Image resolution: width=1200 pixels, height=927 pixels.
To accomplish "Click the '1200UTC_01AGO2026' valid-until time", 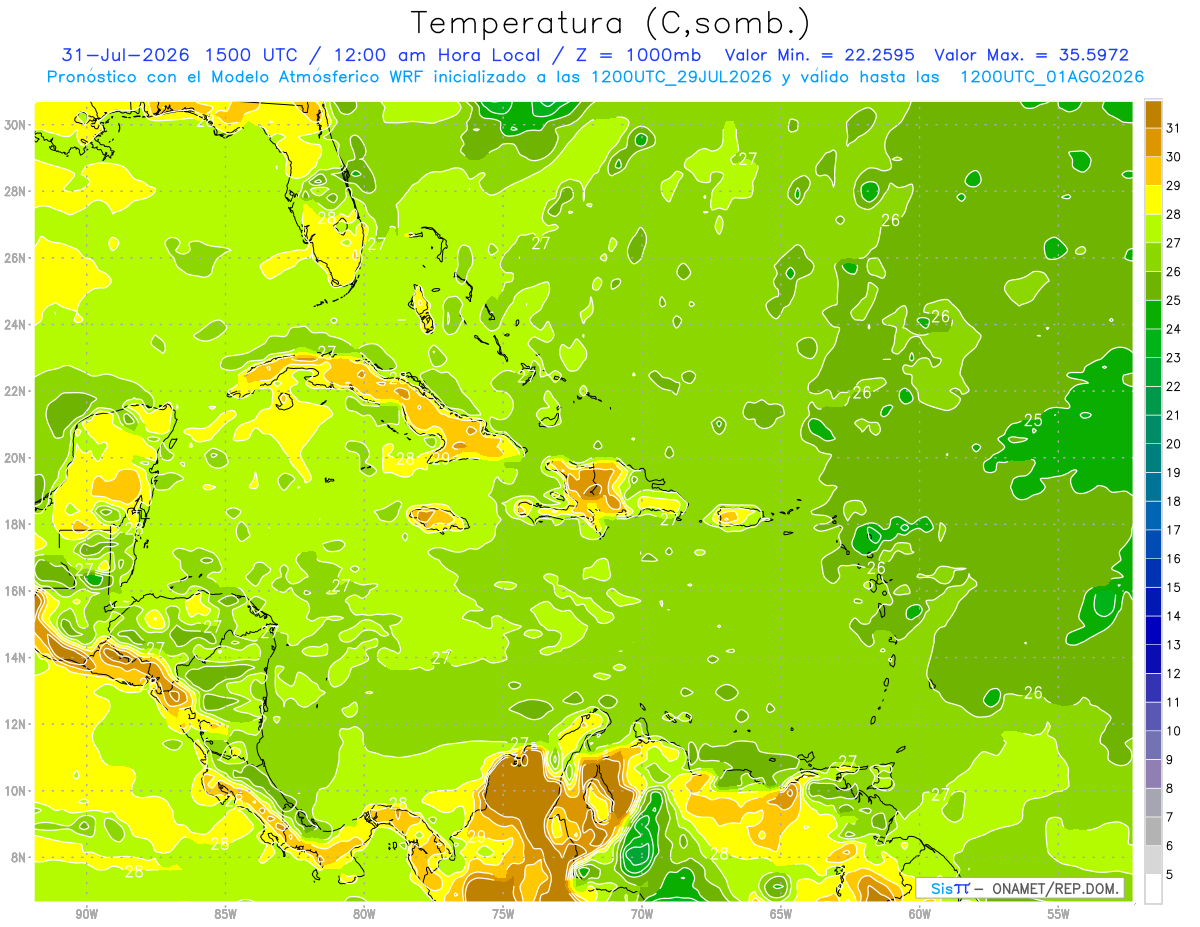I will point(1052,77).
